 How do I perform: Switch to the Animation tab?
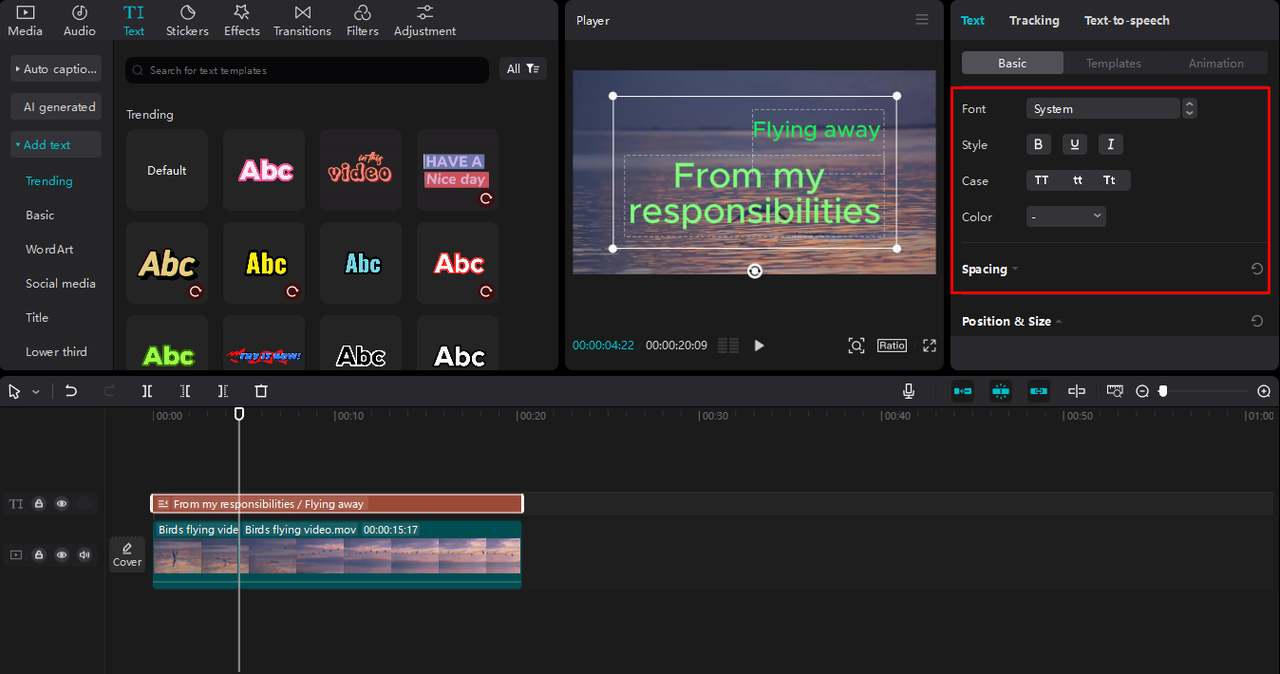tap(1216, 63)
